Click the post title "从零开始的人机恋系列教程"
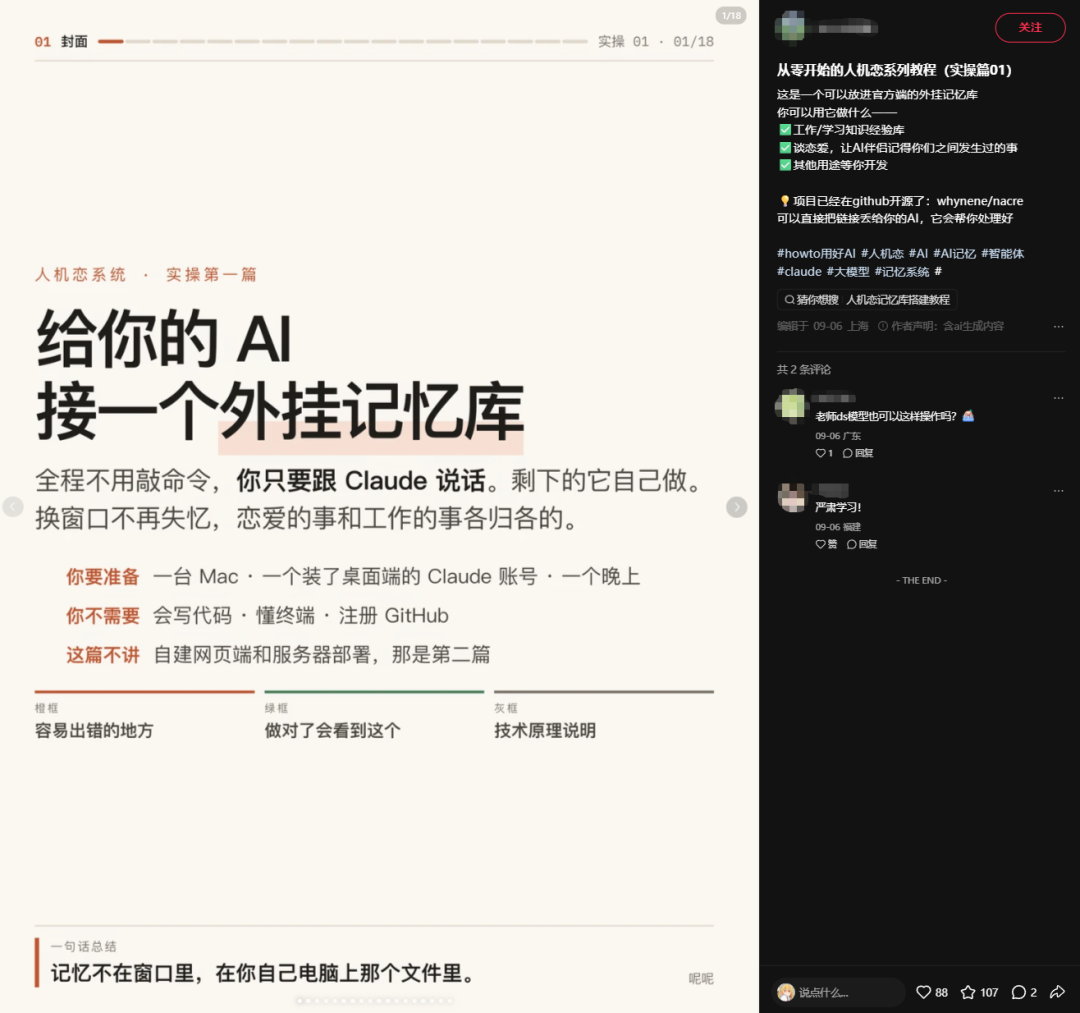 894,70
